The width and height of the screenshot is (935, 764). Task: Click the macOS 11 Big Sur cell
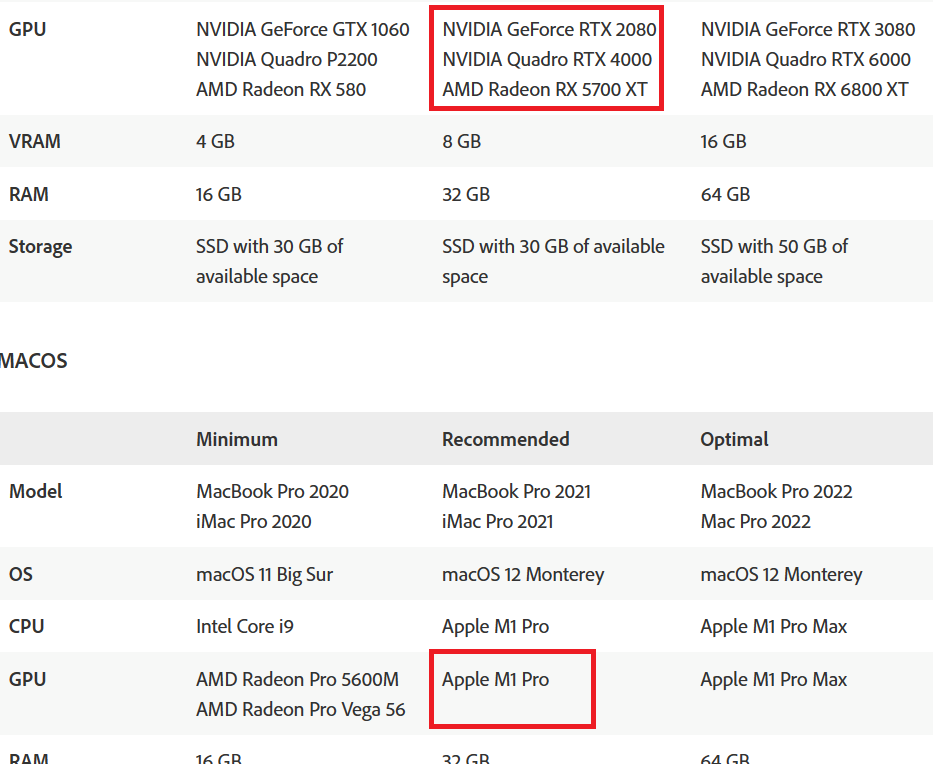(264, 574)
